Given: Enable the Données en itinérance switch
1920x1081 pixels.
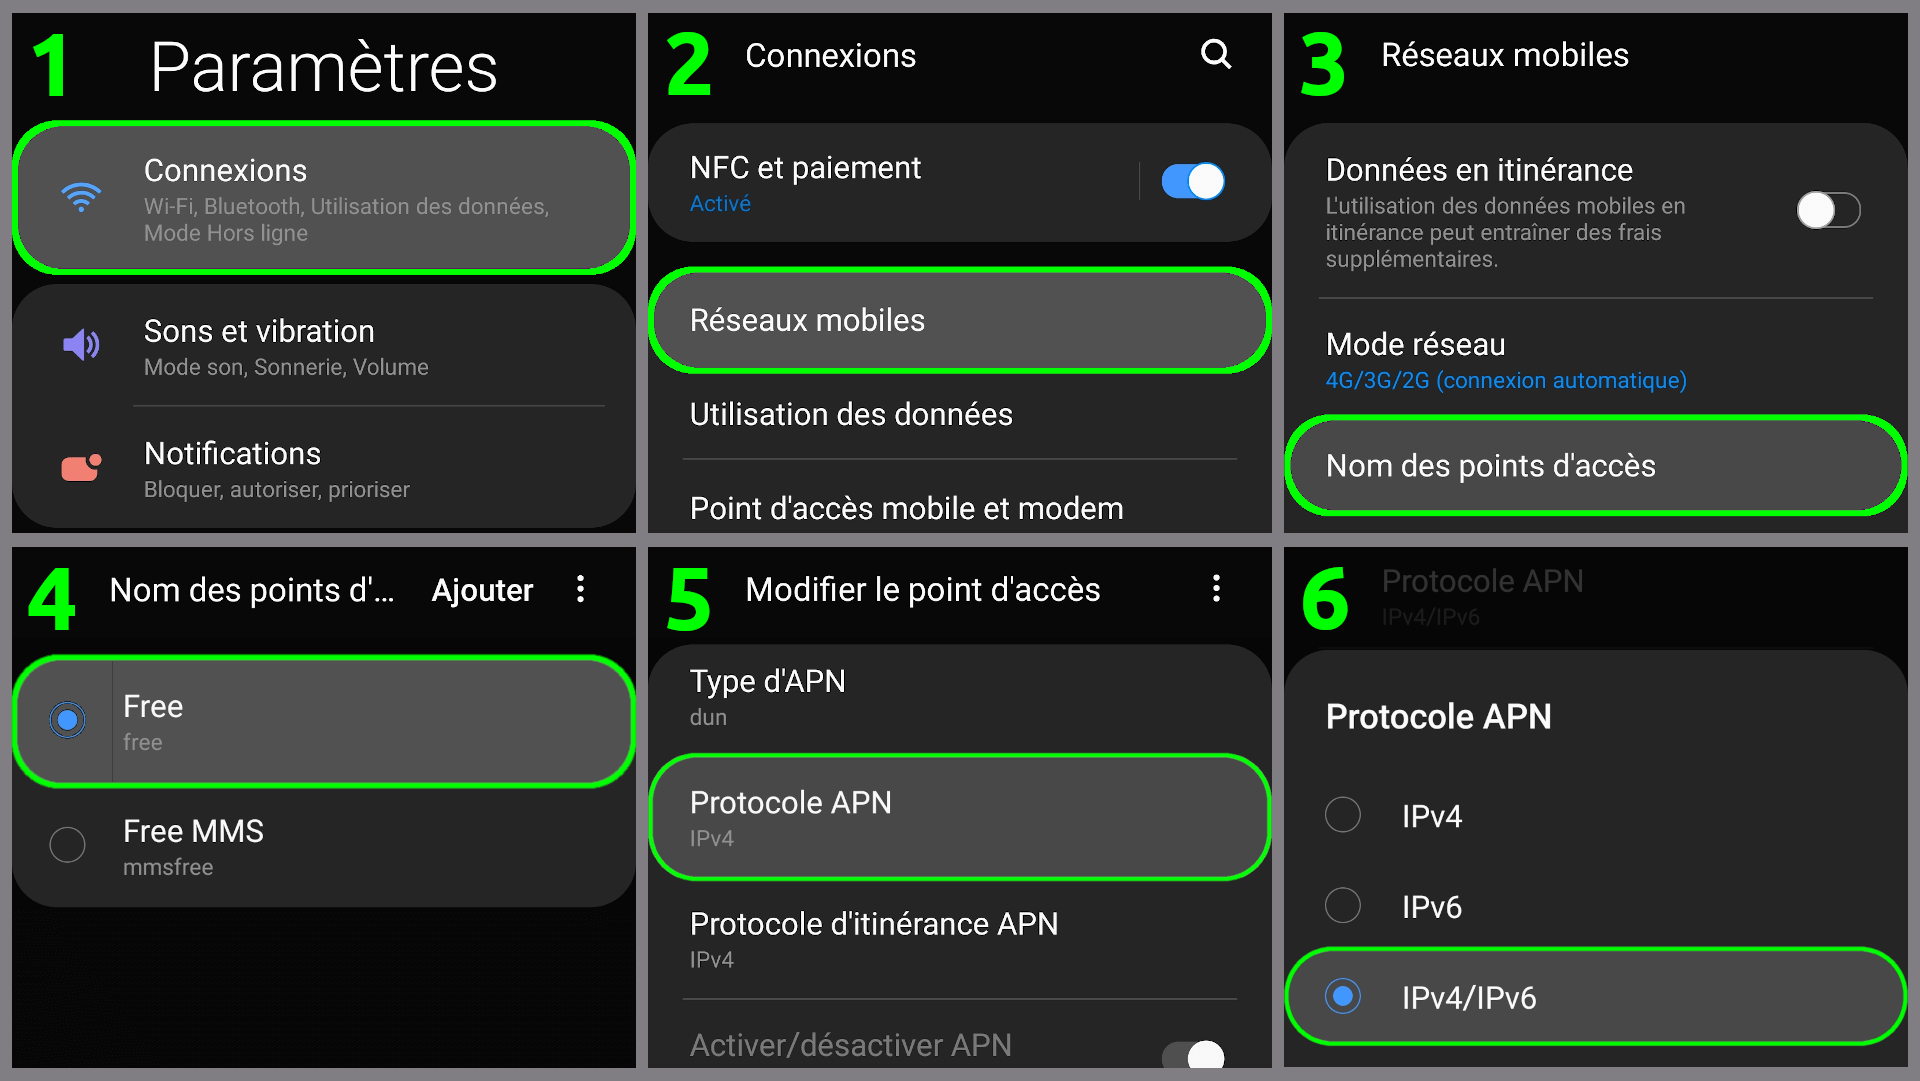Looking at the screenshot, I should (x=1827, y=210).
